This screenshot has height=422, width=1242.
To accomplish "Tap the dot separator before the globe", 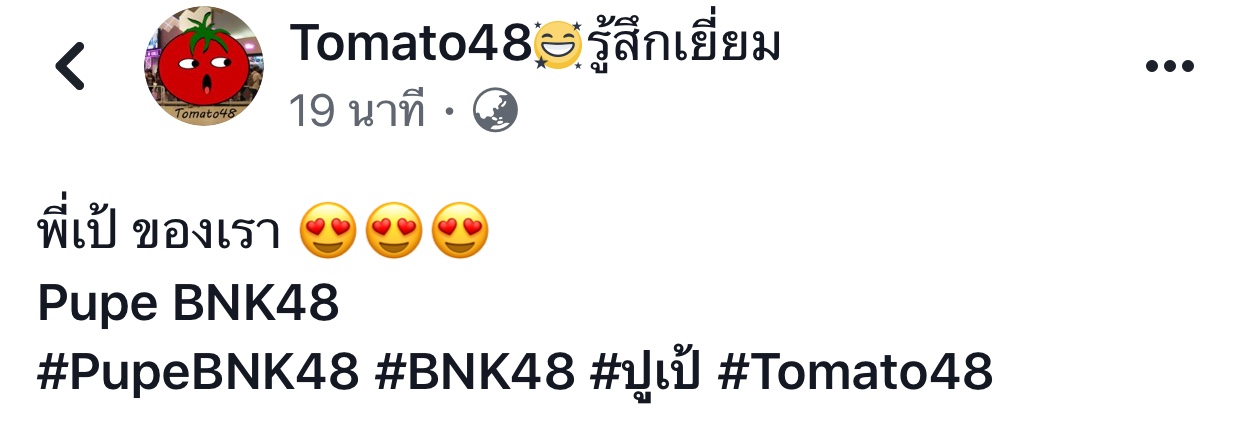I will pos(448,112).
